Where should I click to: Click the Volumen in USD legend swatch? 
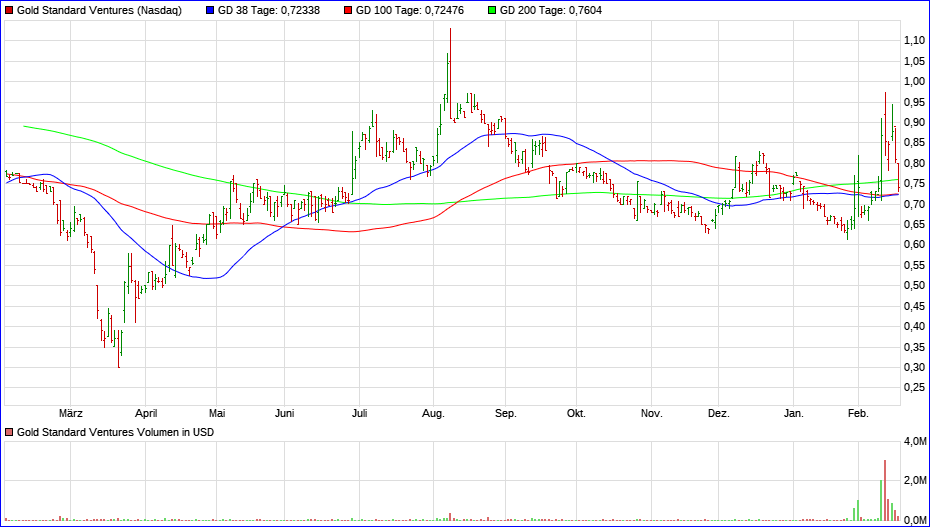point(10,432)
